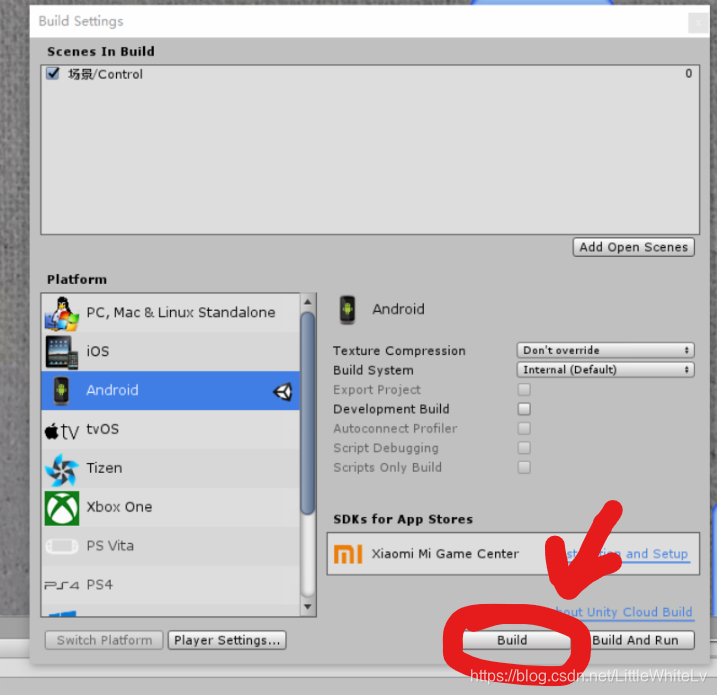Image resolution: width=717 pixels, height=695 pixels.
Task: Click platform list scroll-down arrow
Action: (308, 607)
